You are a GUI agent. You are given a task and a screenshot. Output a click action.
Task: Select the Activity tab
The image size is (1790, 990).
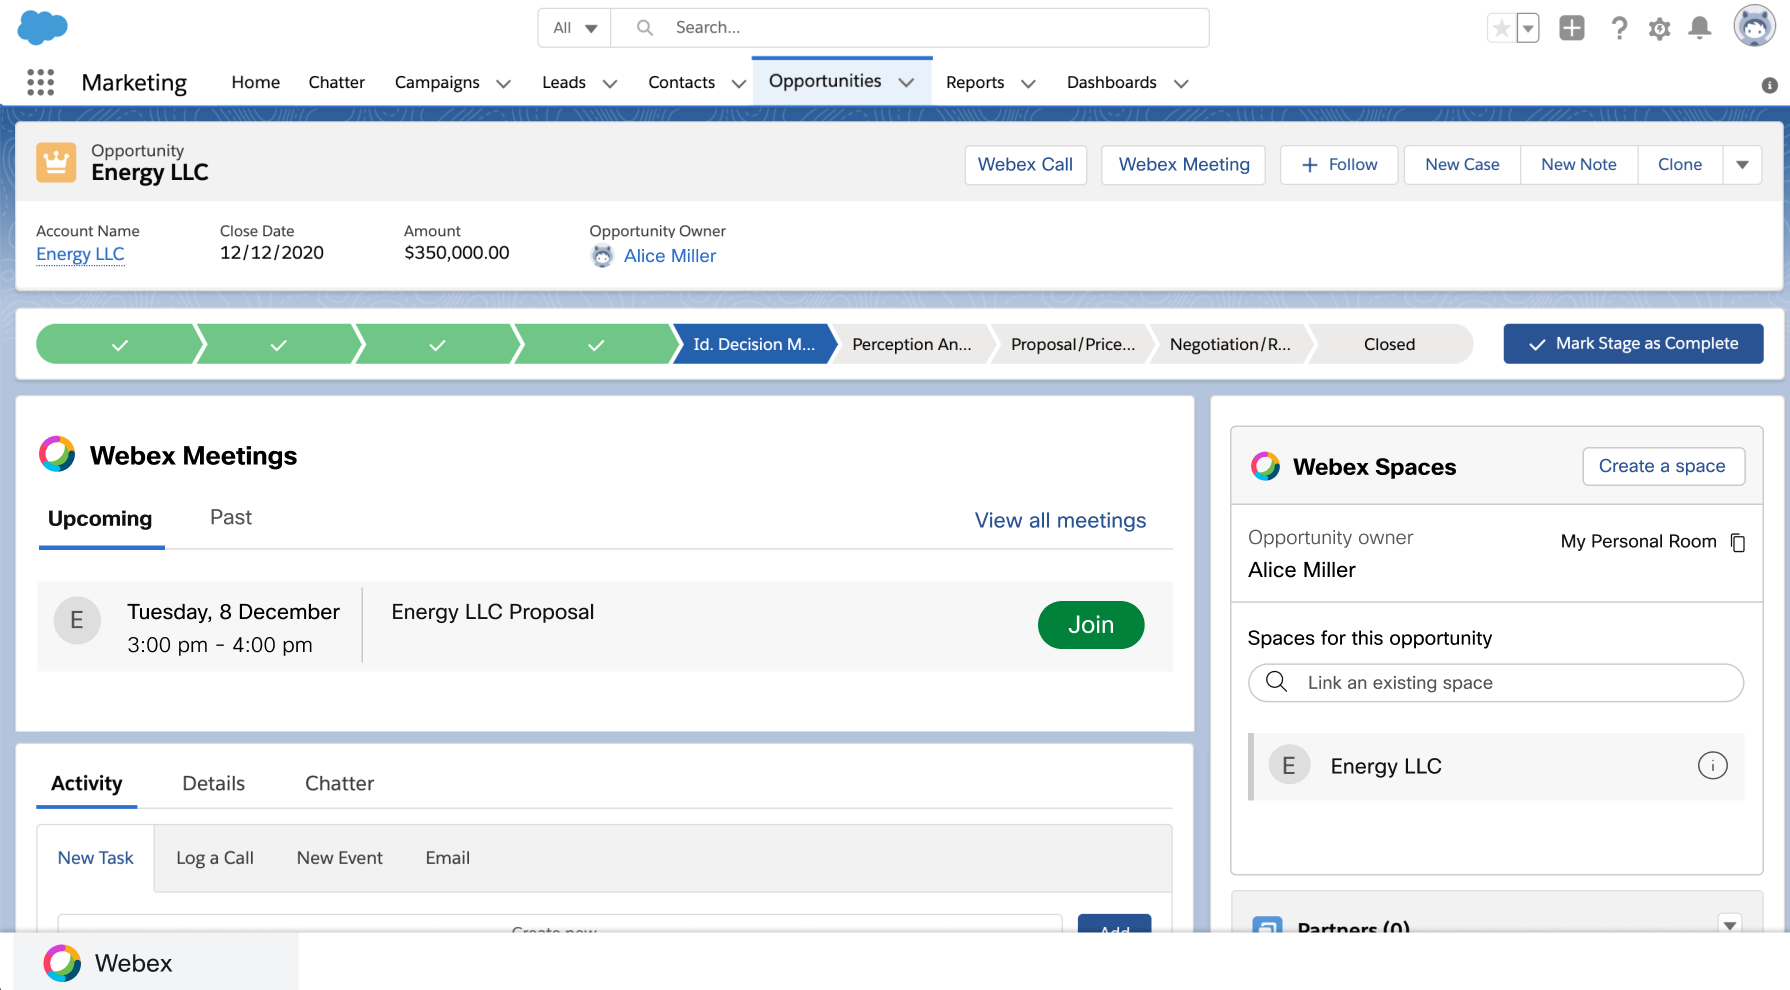(x=87, y=783)
